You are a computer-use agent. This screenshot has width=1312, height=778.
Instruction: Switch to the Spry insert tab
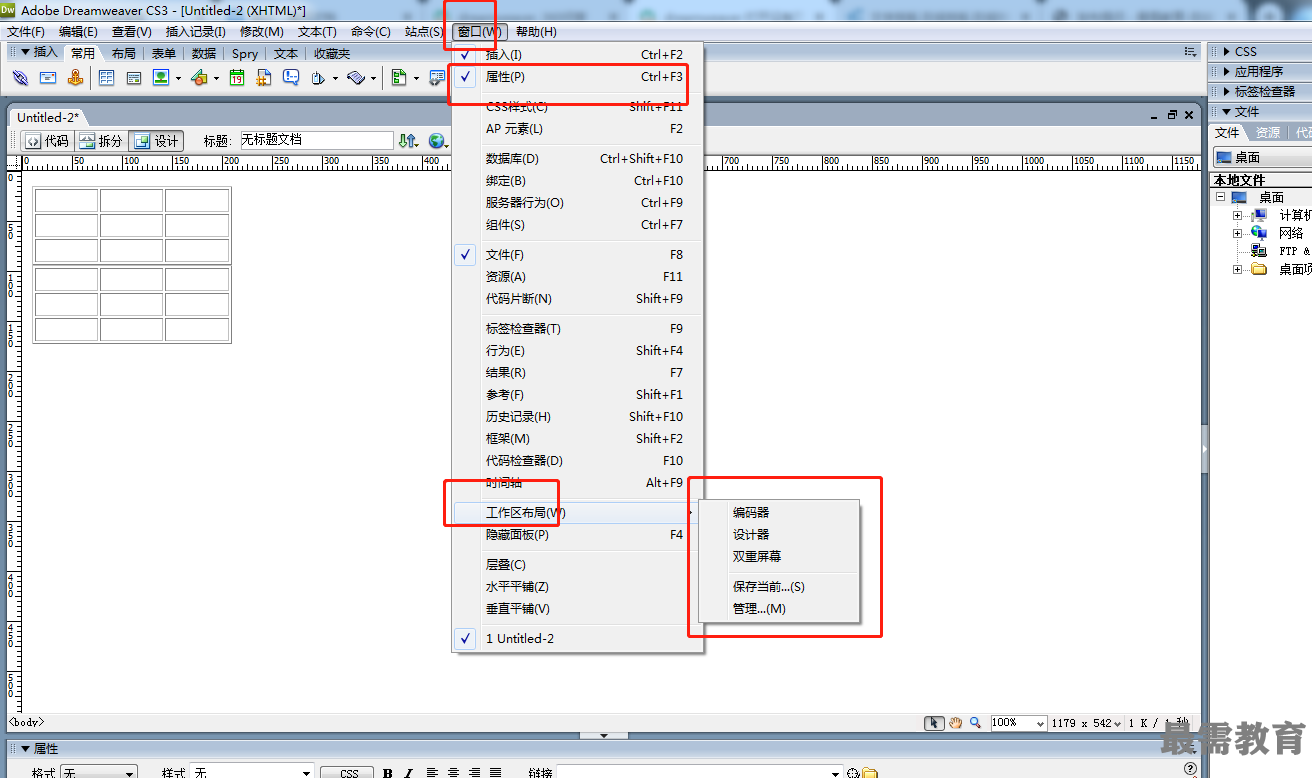coord(245,54)
